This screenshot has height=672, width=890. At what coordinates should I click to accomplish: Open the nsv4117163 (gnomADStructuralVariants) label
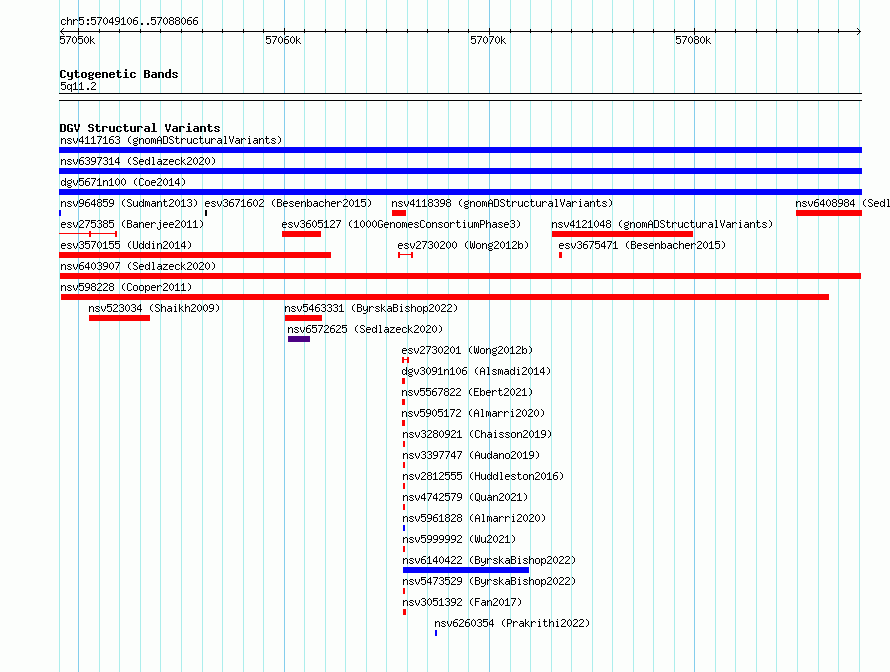tap(171, 140)
